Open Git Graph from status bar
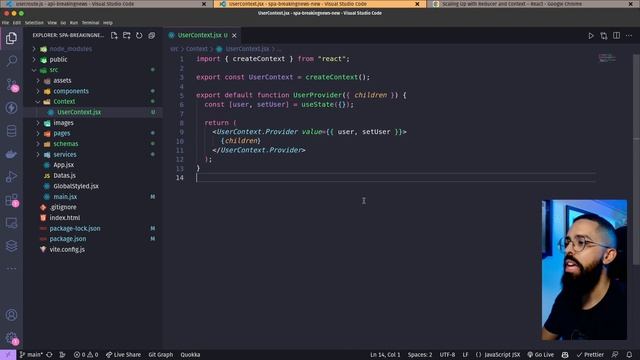 (x=161, y=355)
